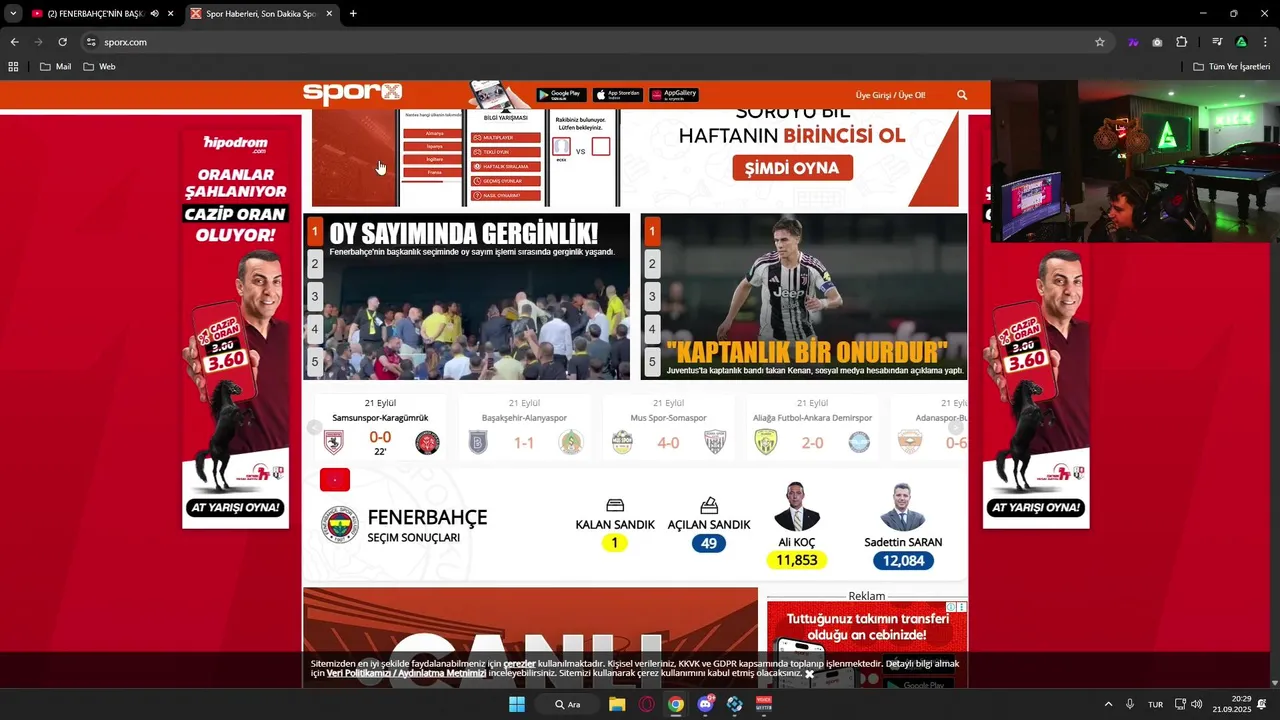
Task: Open the Aliağa Futbol-Ankara Demirspor match
Action: 812,427
